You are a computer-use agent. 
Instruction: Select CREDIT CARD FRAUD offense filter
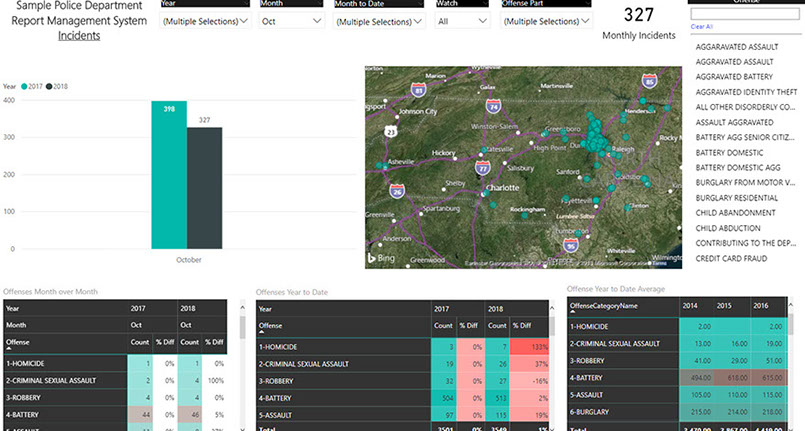tap(733, 258)
